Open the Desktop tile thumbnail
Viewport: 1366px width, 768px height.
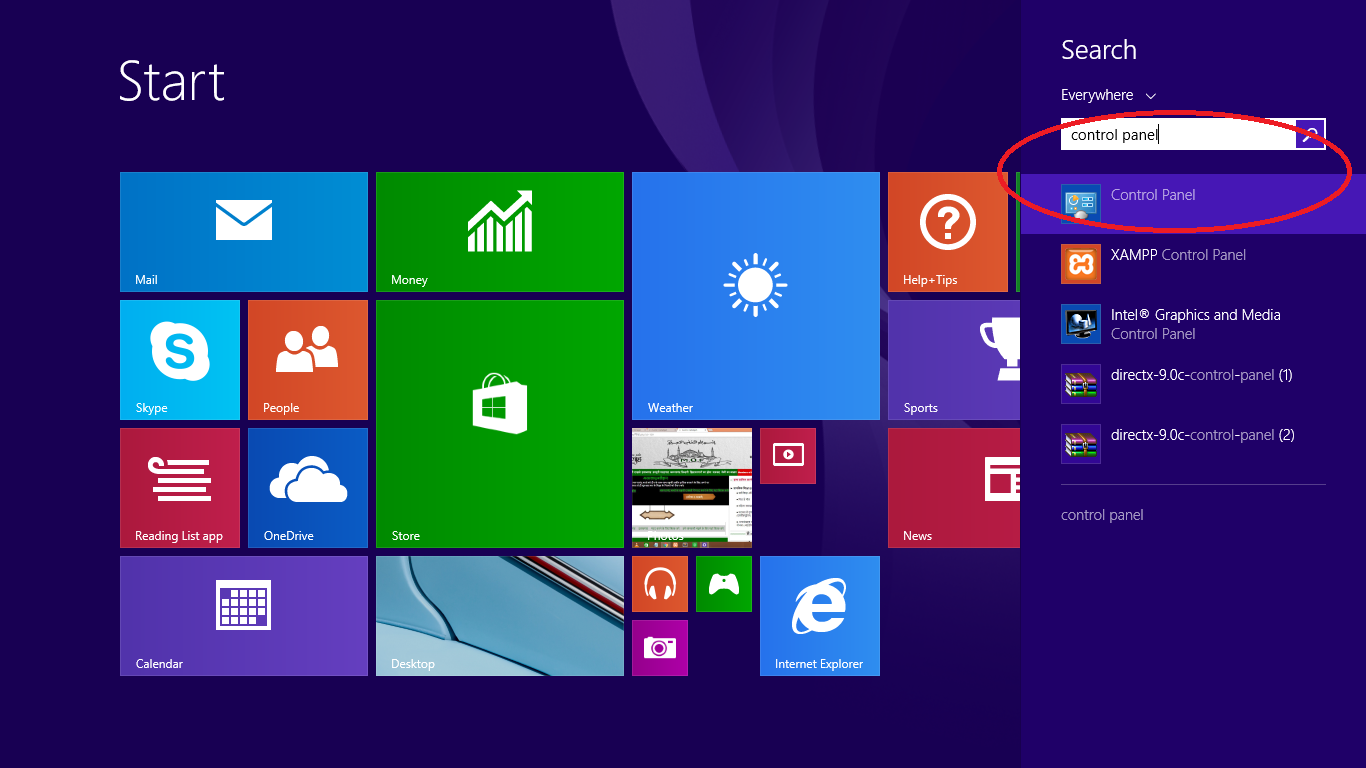499,615
